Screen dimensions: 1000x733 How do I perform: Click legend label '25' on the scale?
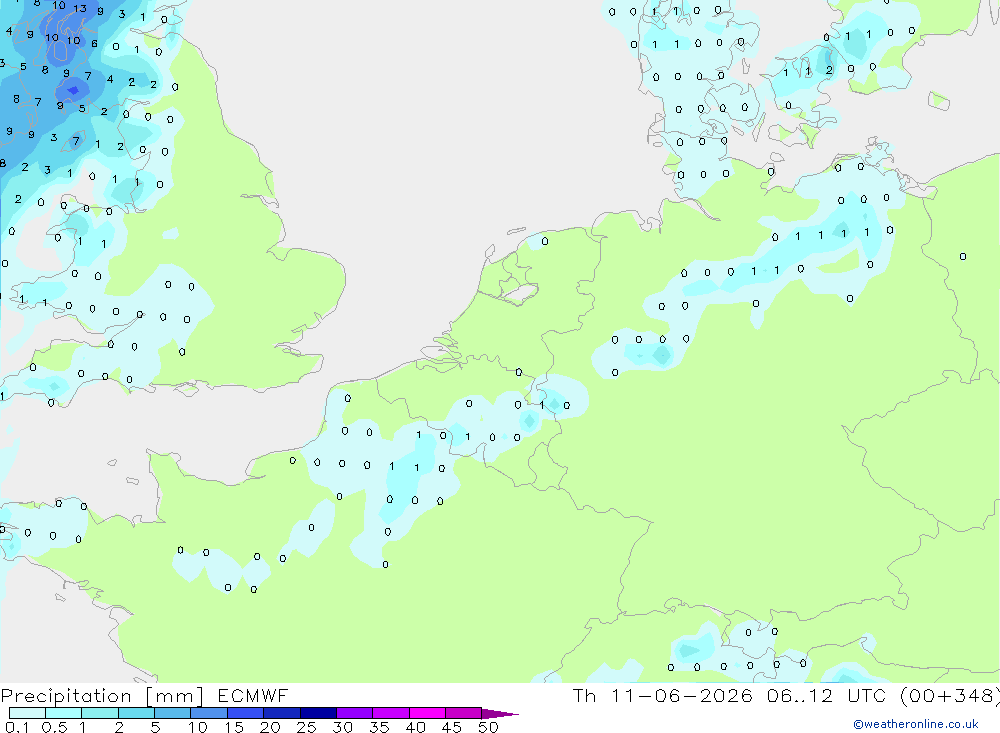(307, 727)
